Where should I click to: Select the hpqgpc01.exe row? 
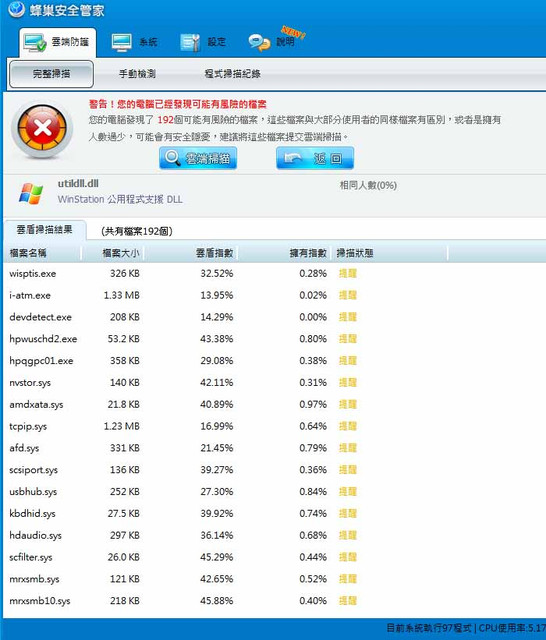(274, 361)
